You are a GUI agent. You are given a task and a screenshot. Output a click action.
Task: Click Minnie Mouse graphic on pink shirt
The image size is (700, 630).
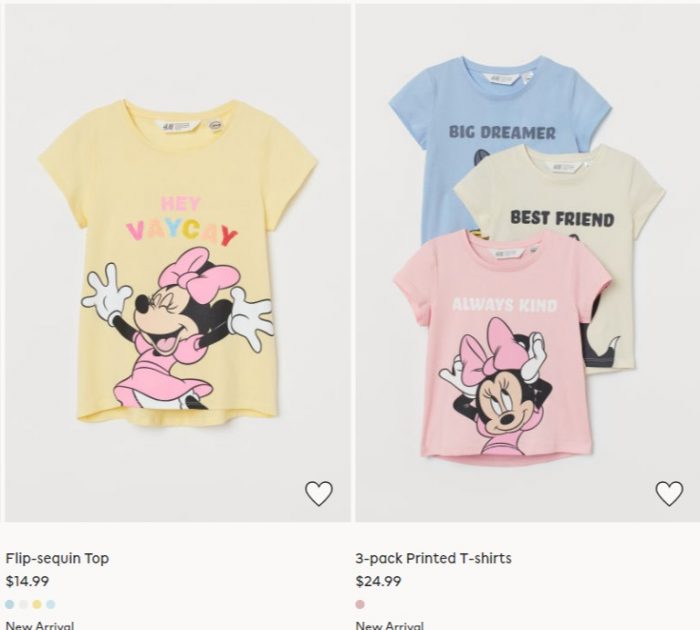(496, 386)
